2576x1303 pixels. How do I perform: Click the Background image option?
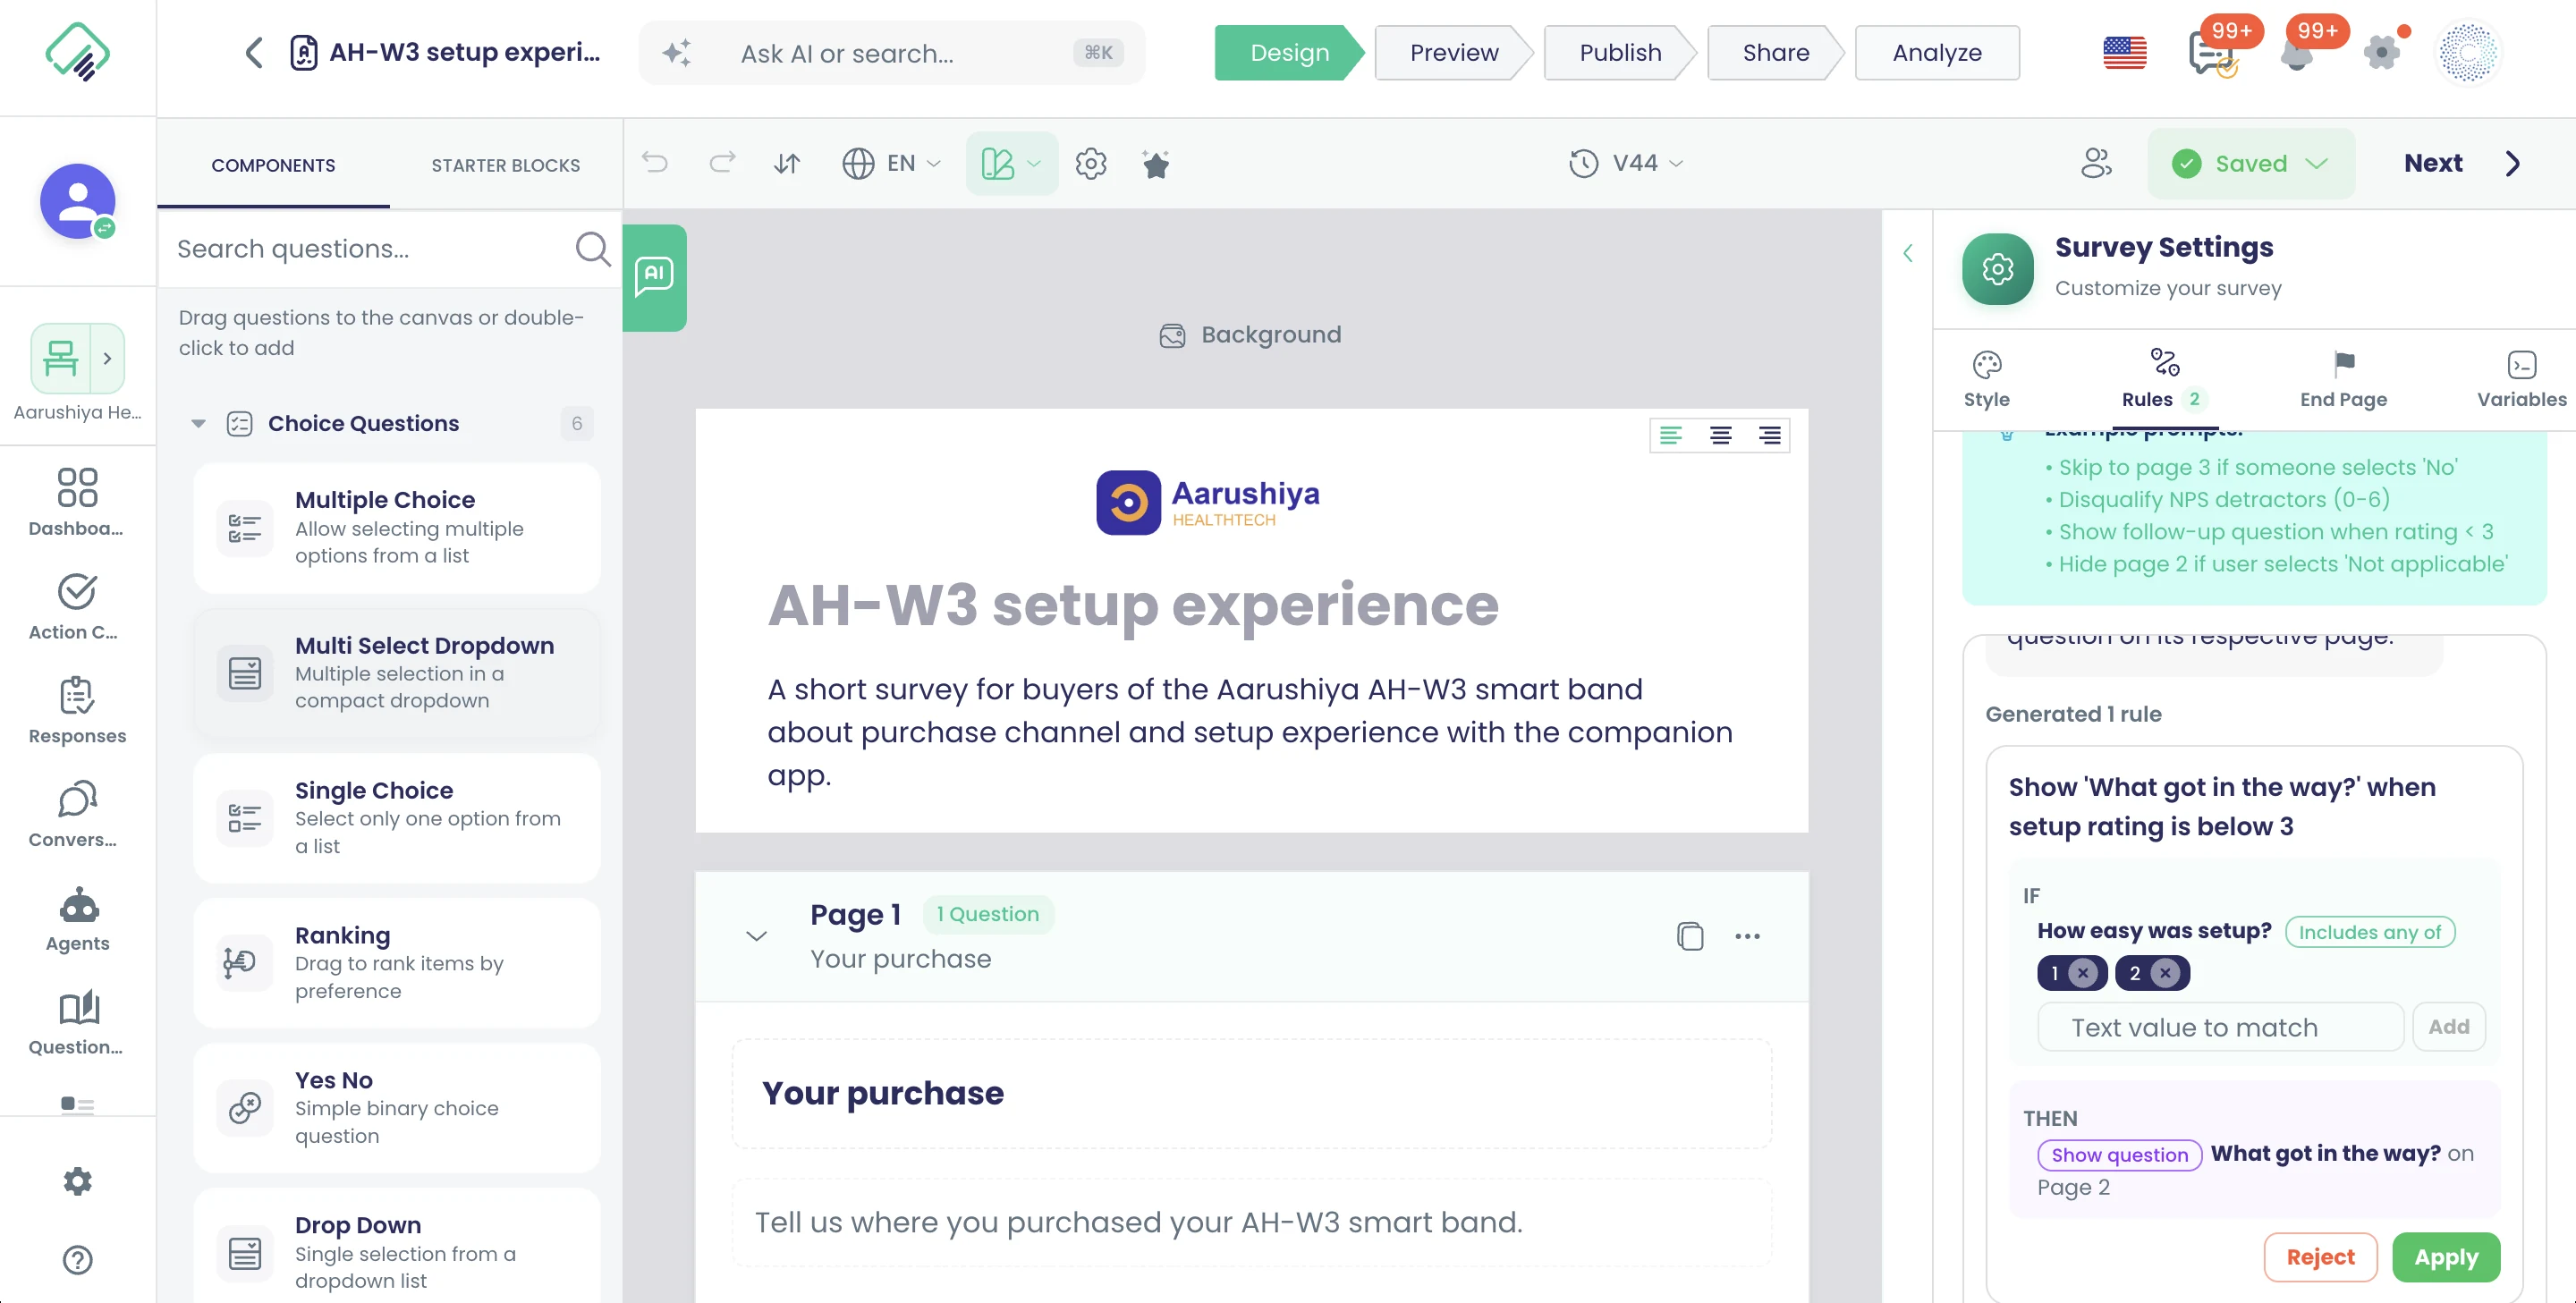click(1251, 335)
